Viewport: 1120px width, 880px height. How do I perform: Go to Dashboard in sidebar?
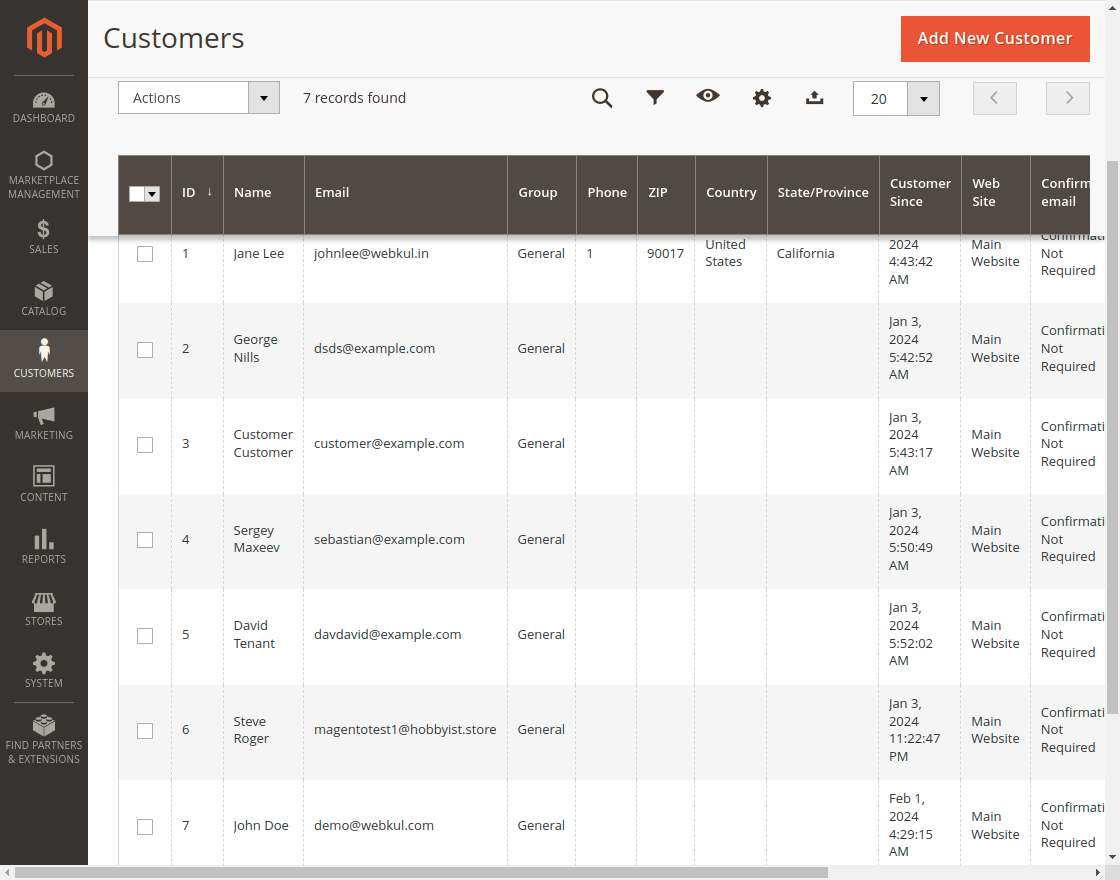click(44, 108)
